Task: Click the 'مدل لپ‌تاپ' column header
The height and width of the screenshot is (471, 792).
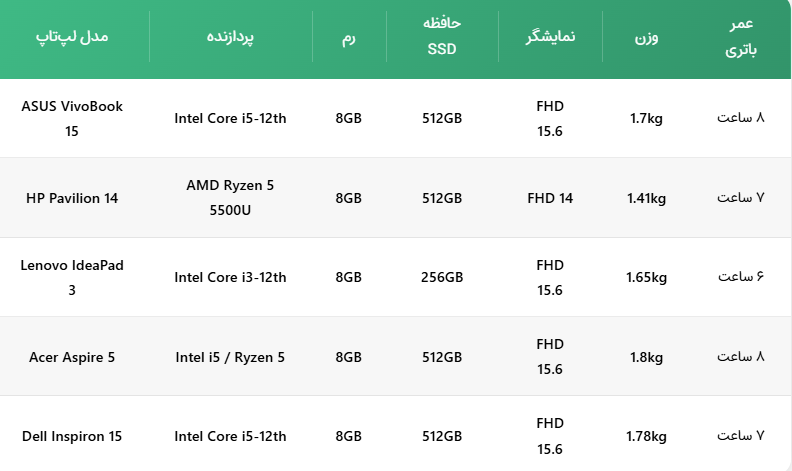Action: [72, 36]
